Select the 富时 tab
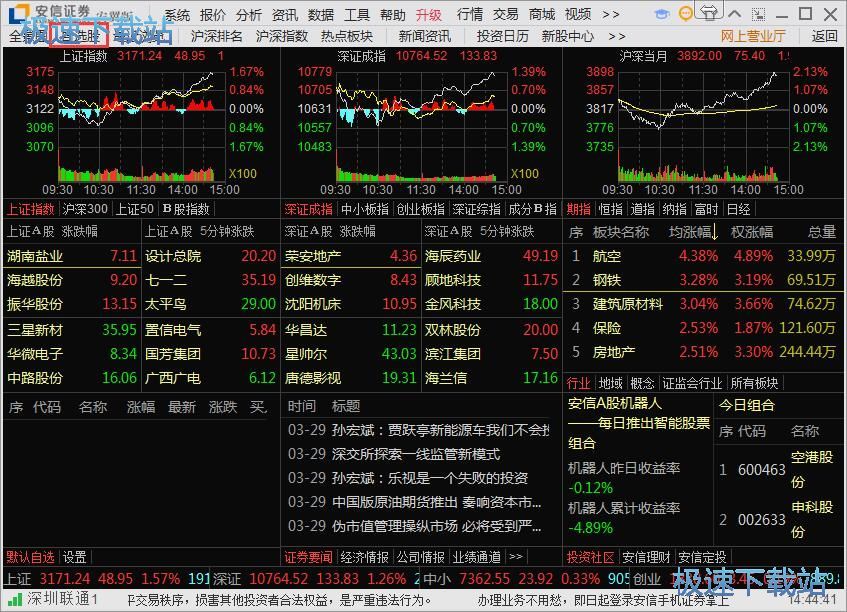 [706, 209]
